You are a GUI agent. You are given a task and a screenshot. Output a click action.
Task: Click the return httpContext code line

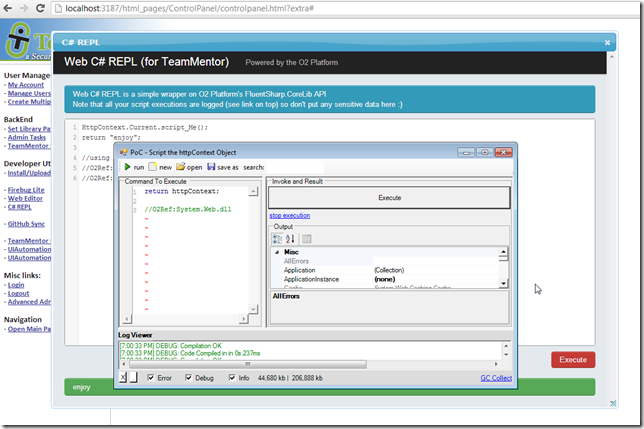point(182,191)
